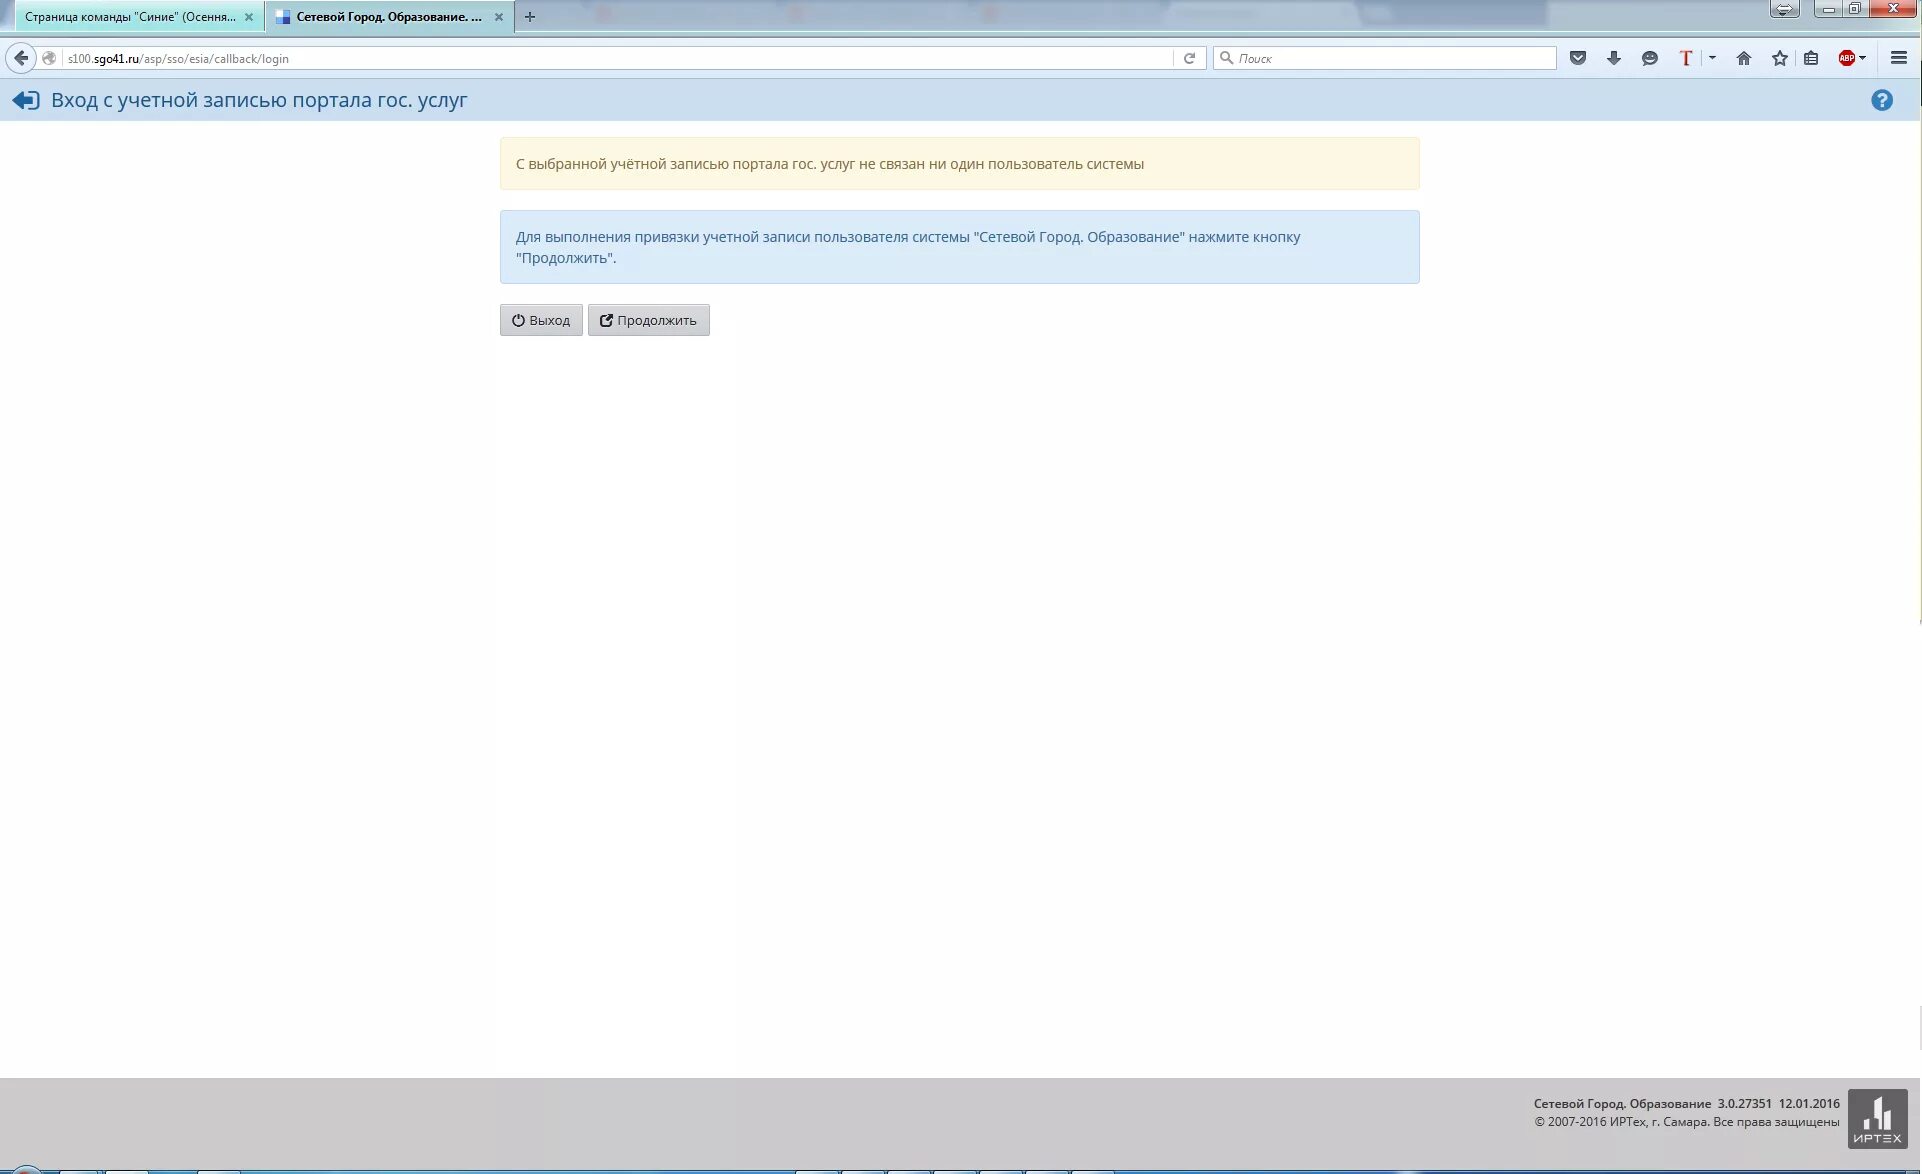Close the 'Сетевой Город' tab
Screen dimensions: 1922x1174
[499, 17]
